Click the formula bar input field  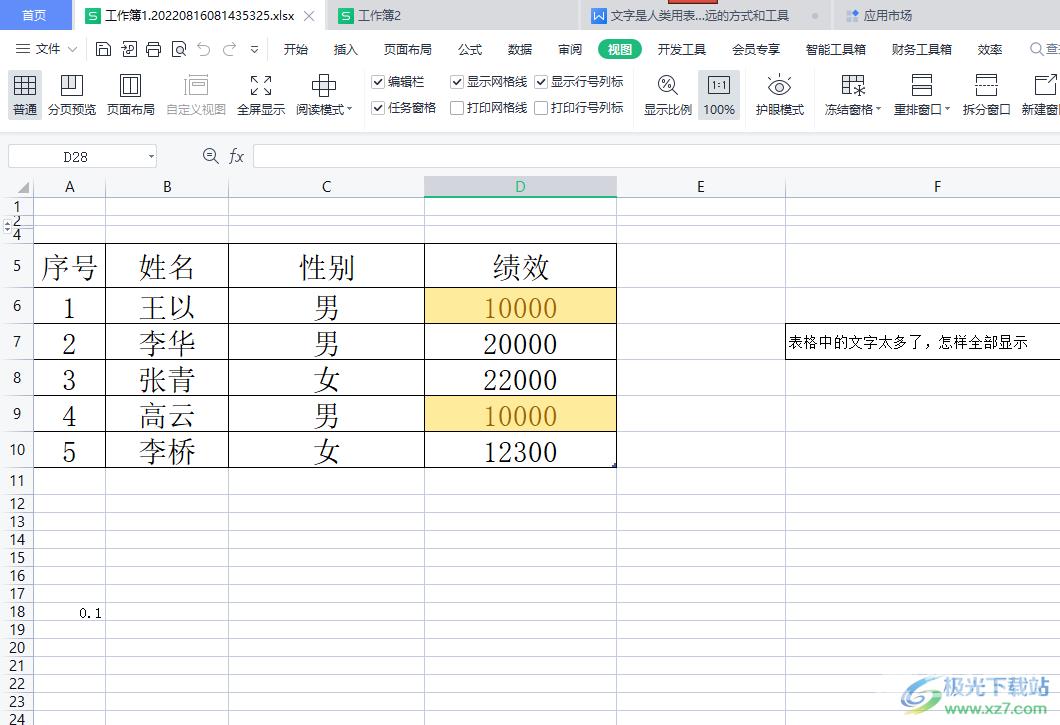(x=656, y=156)
